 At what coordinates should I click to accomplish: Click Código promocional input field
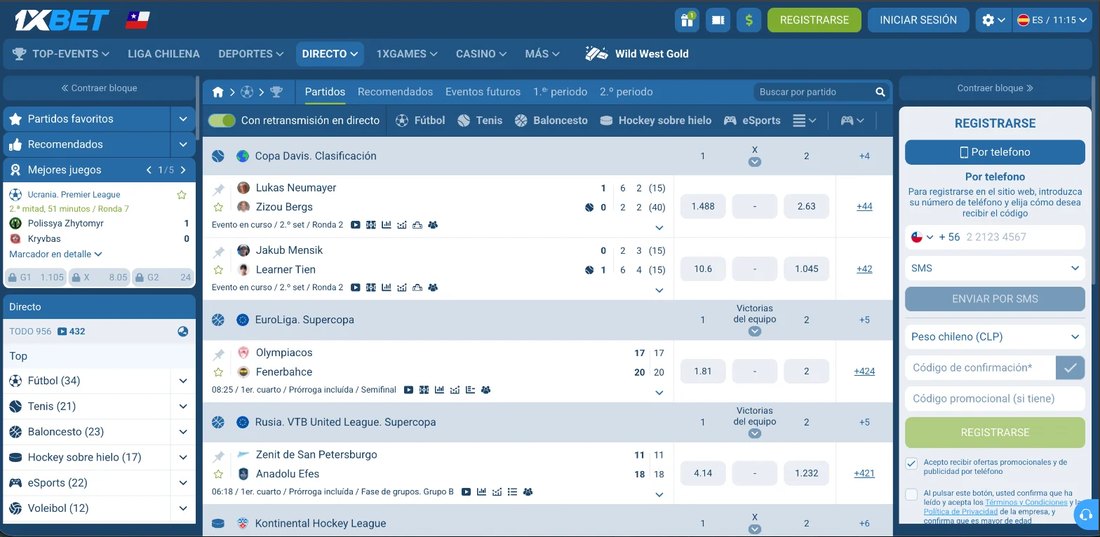pos(995,399)
